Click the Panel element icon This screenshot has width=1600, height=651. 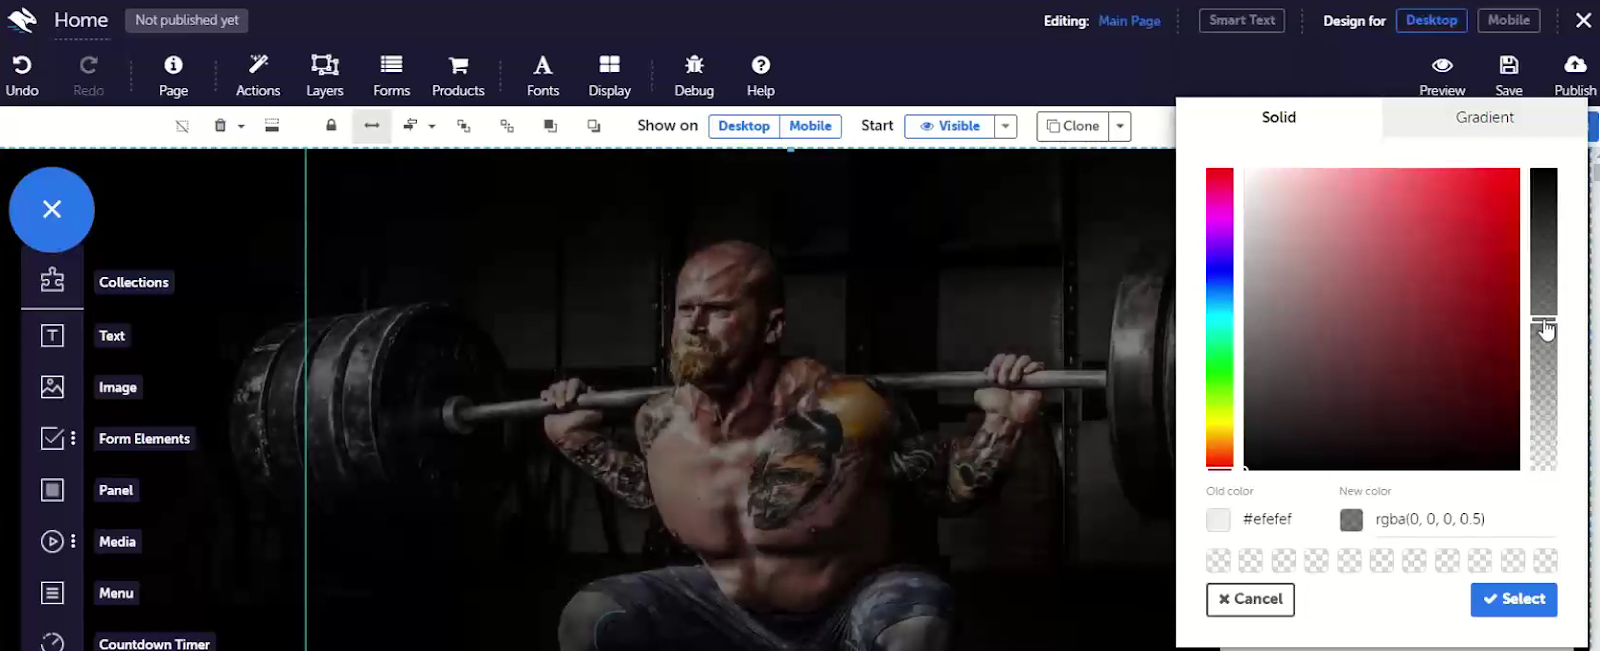[52, 490]
